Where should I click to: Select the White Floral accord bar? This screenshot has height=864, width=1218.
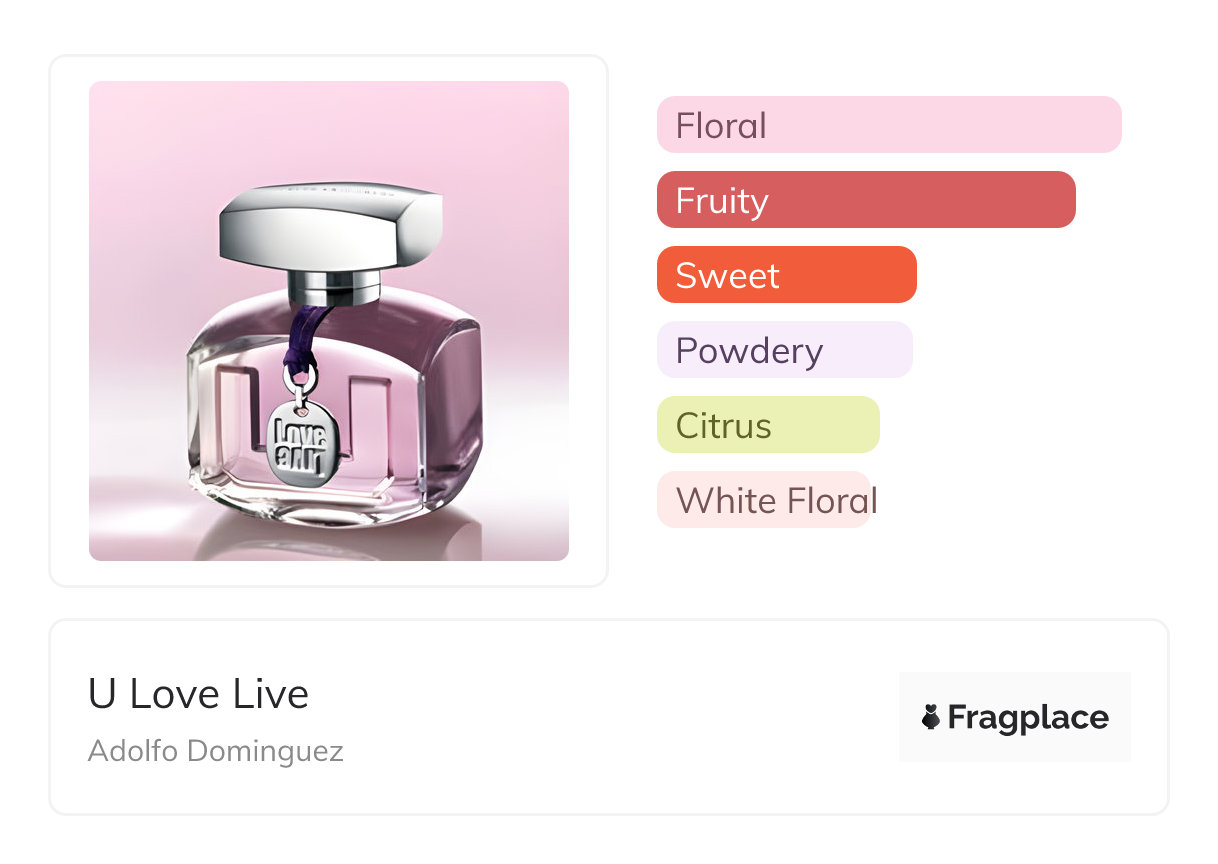coord(764,500)
